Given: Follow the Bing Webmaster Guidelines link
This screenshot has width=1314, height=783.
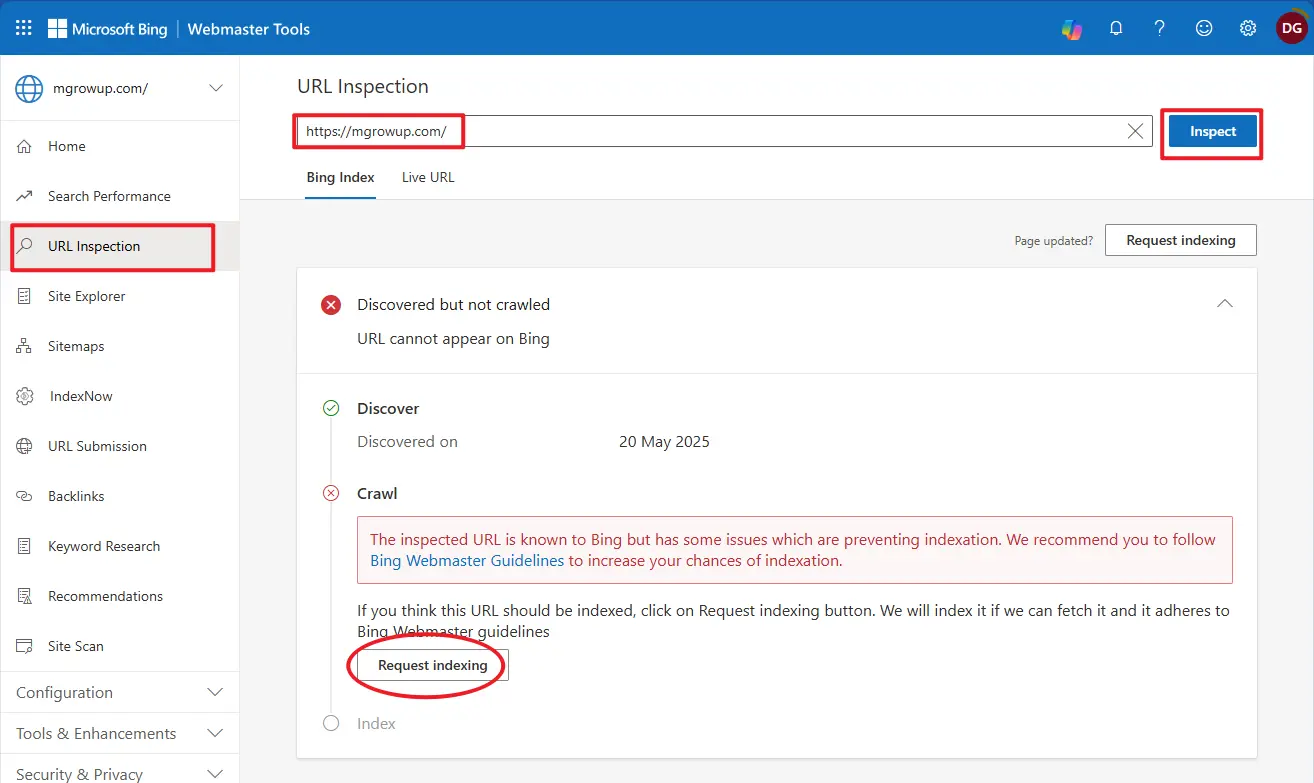Looking at the screenshot, I should 467,561.
